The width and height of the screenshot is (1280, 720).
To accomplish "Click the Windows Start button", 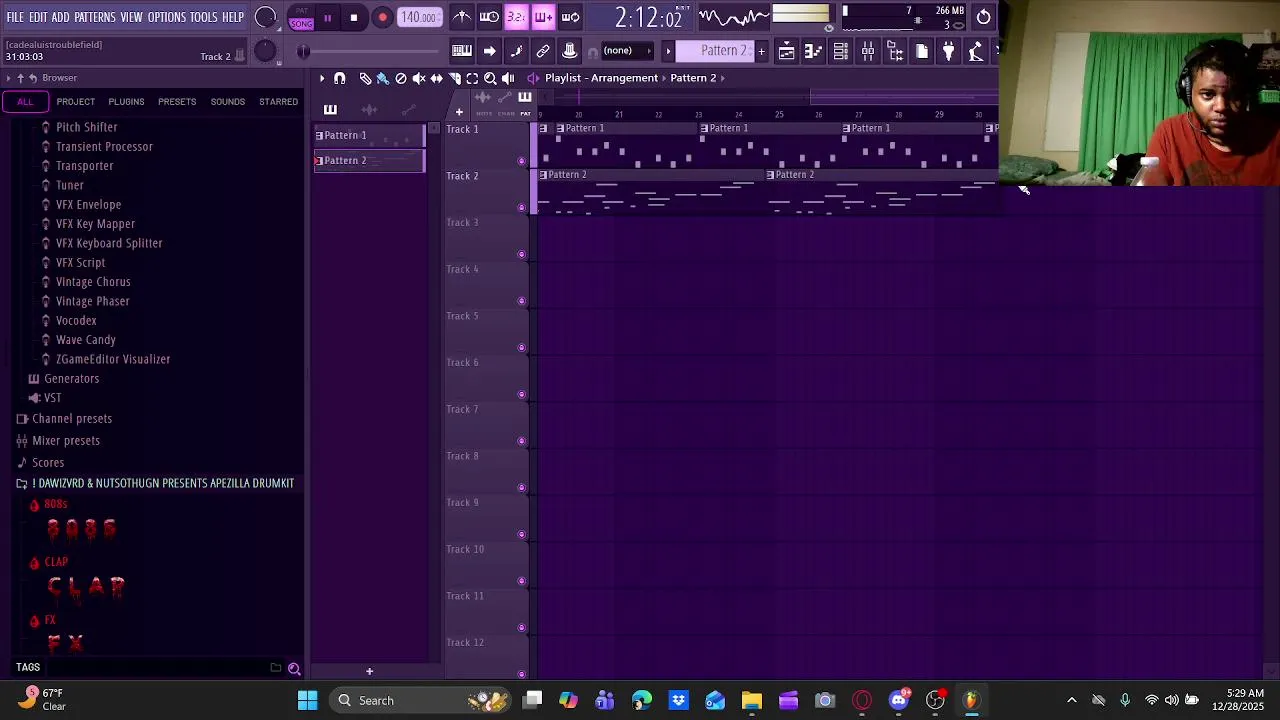I will pos(307,701).
